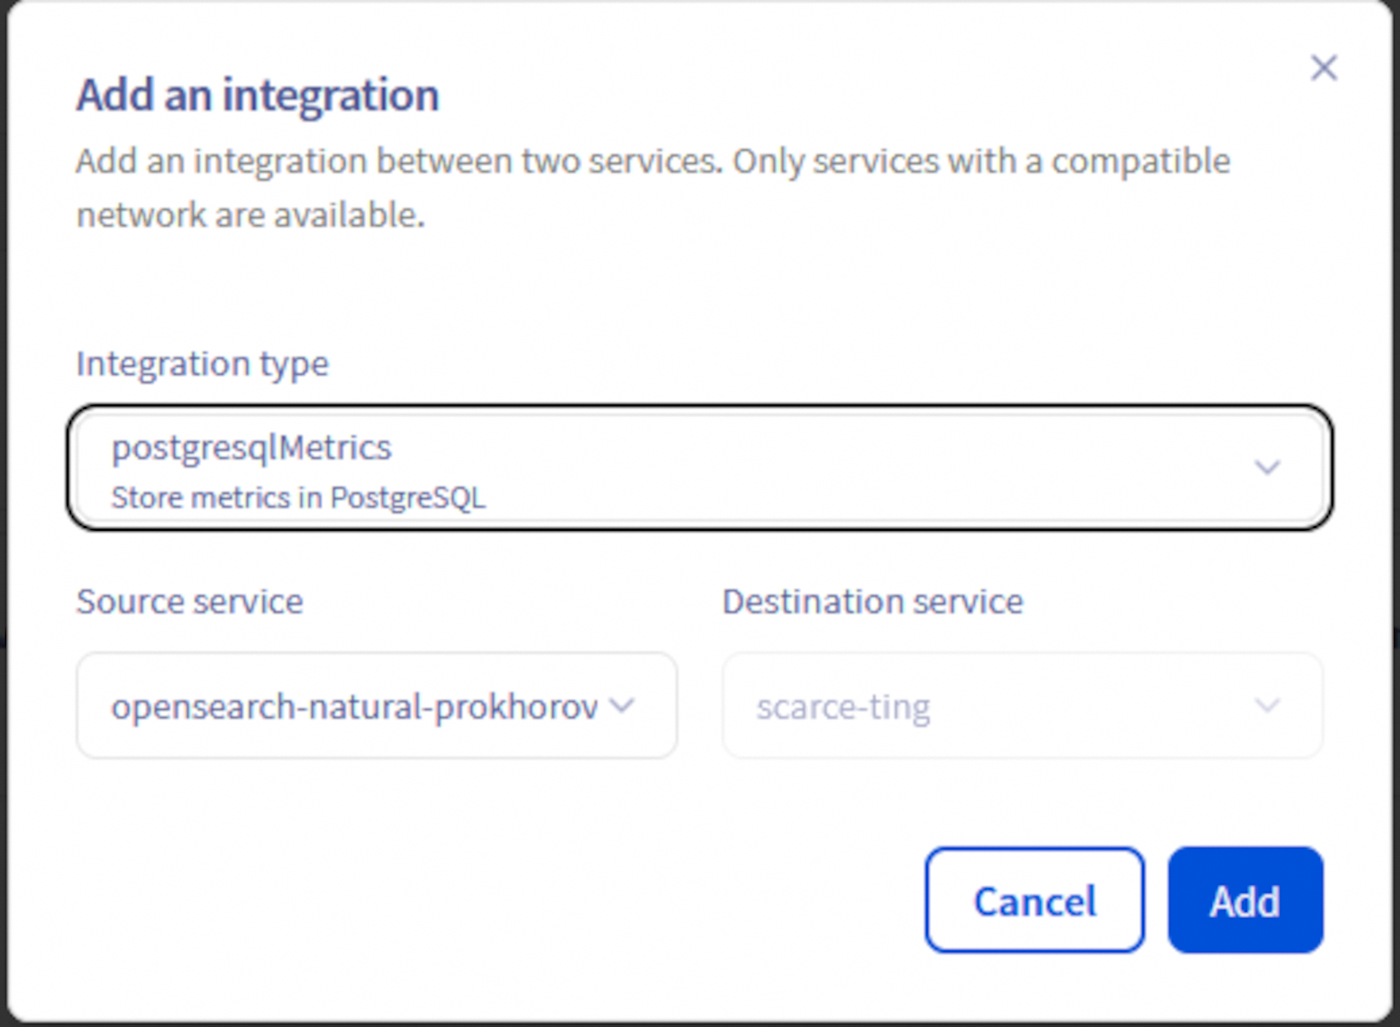Image resolution: width=1400 pixels, height=1027 pixels.
Task: Click the postgresqlMetrics selector arrow
Action: [x=1267, y=467]
